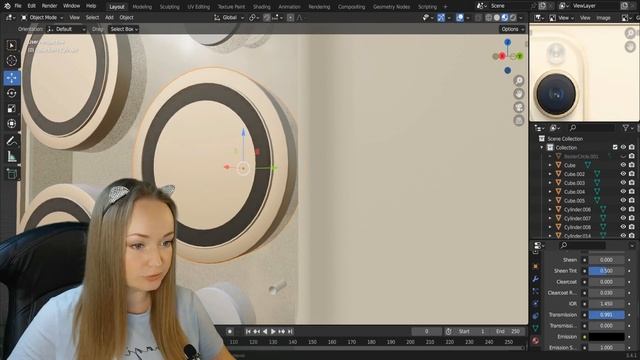Viewport: 640px width, 360px height.
Task: Open shading options dropdown arrow
Action: 521,18
